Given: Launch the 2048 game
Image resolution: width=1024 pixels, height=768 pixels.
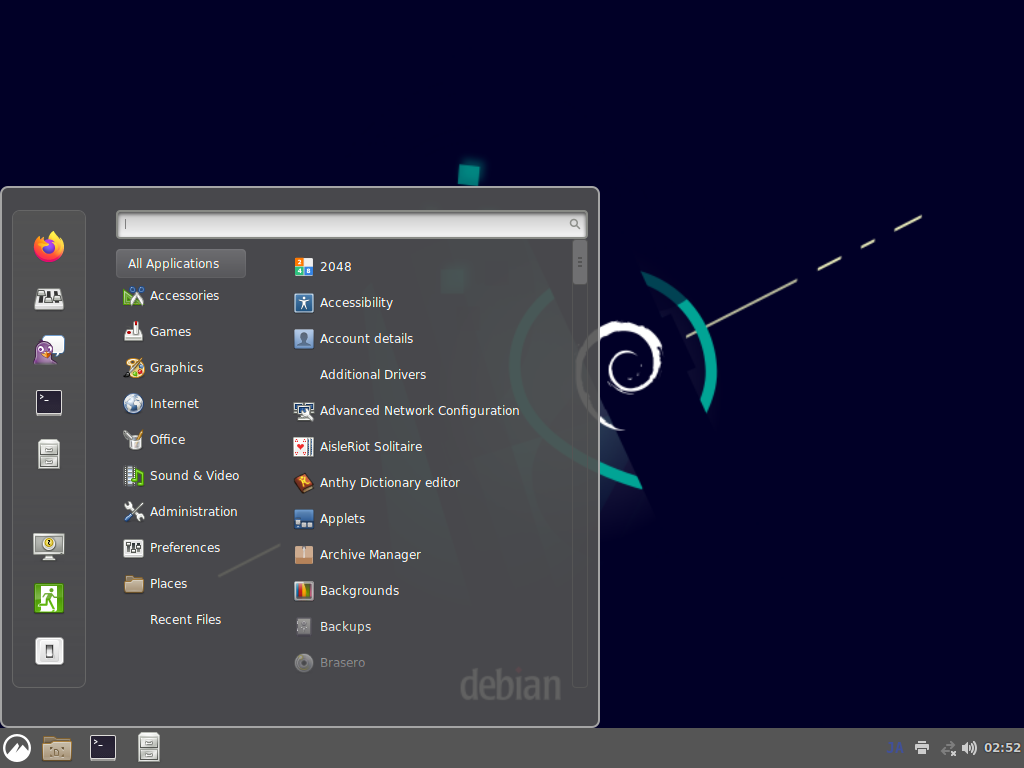Looking at the screenshot, I should (335, 266).
